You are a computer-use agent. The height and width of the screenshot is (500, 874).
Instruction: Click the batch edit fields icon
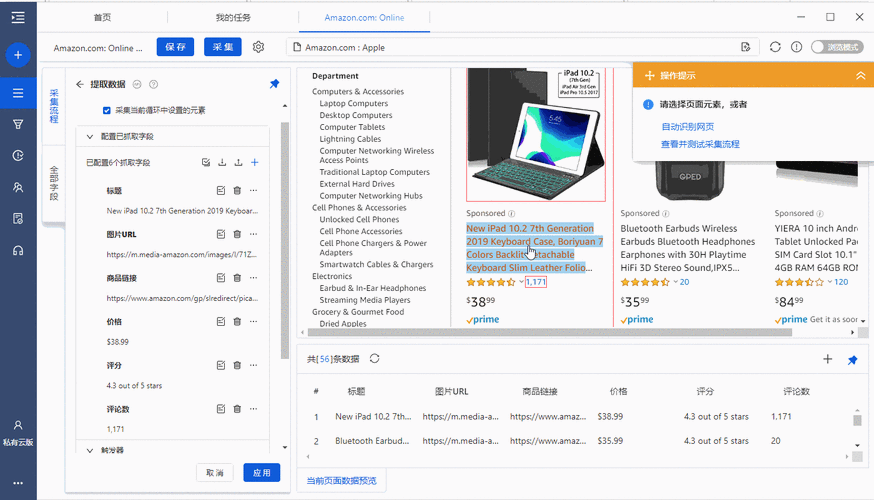click(x=206, y=162)
